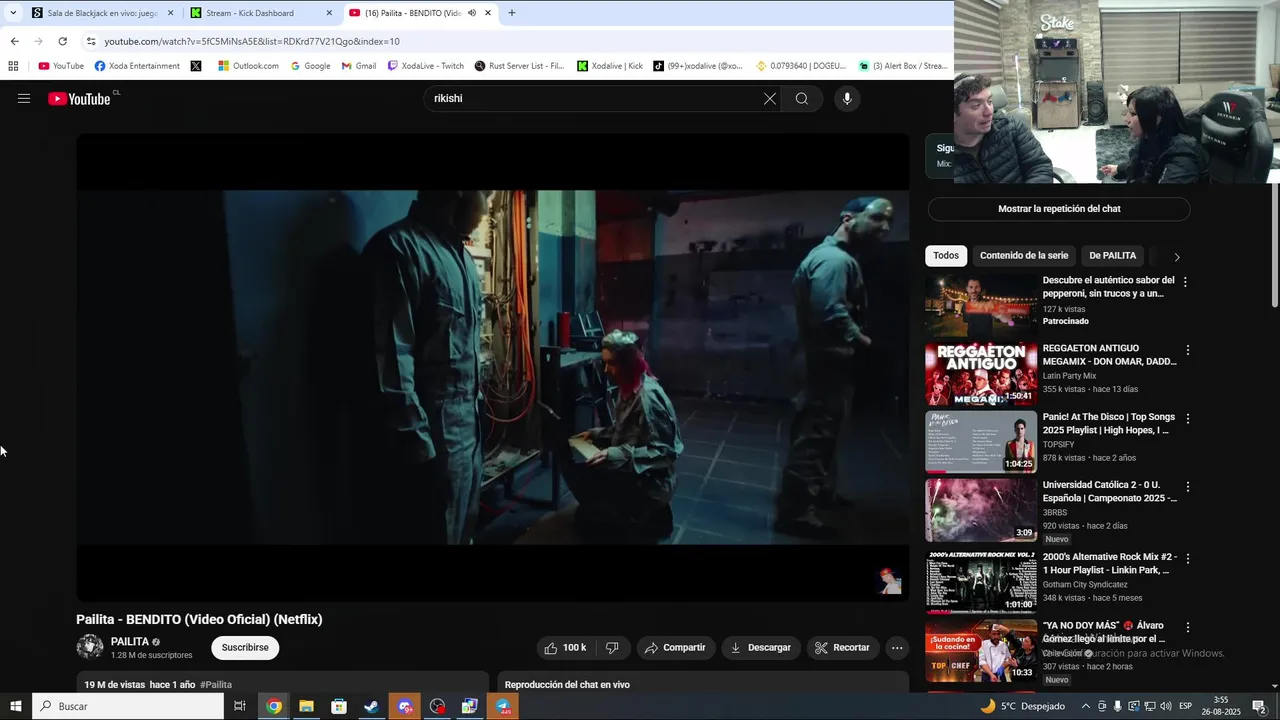Open Xoda Entertainment bookmark
The width and height of the screenshot is (1280, 720).
point(137,66)
